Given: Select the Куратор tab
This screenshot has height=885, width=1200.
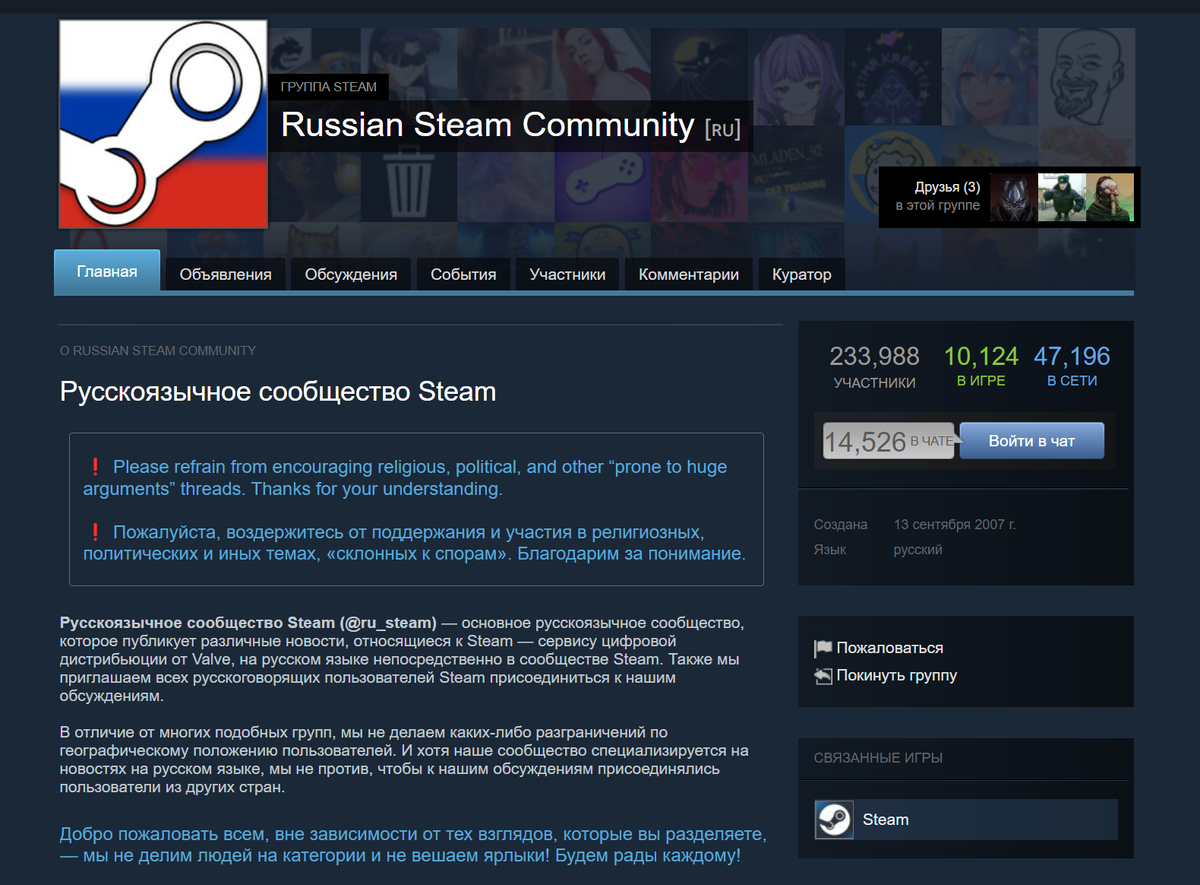Looking at the screenshot, I should pos(802,274).
